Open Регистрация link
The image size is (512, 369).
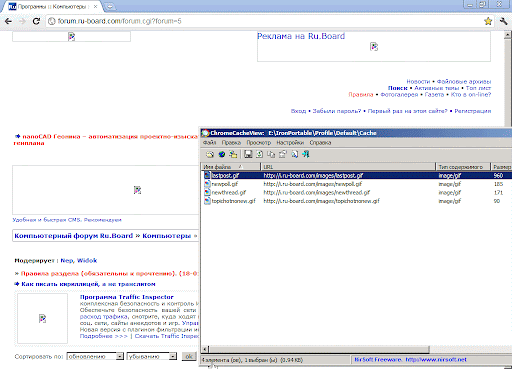(473, 111)
